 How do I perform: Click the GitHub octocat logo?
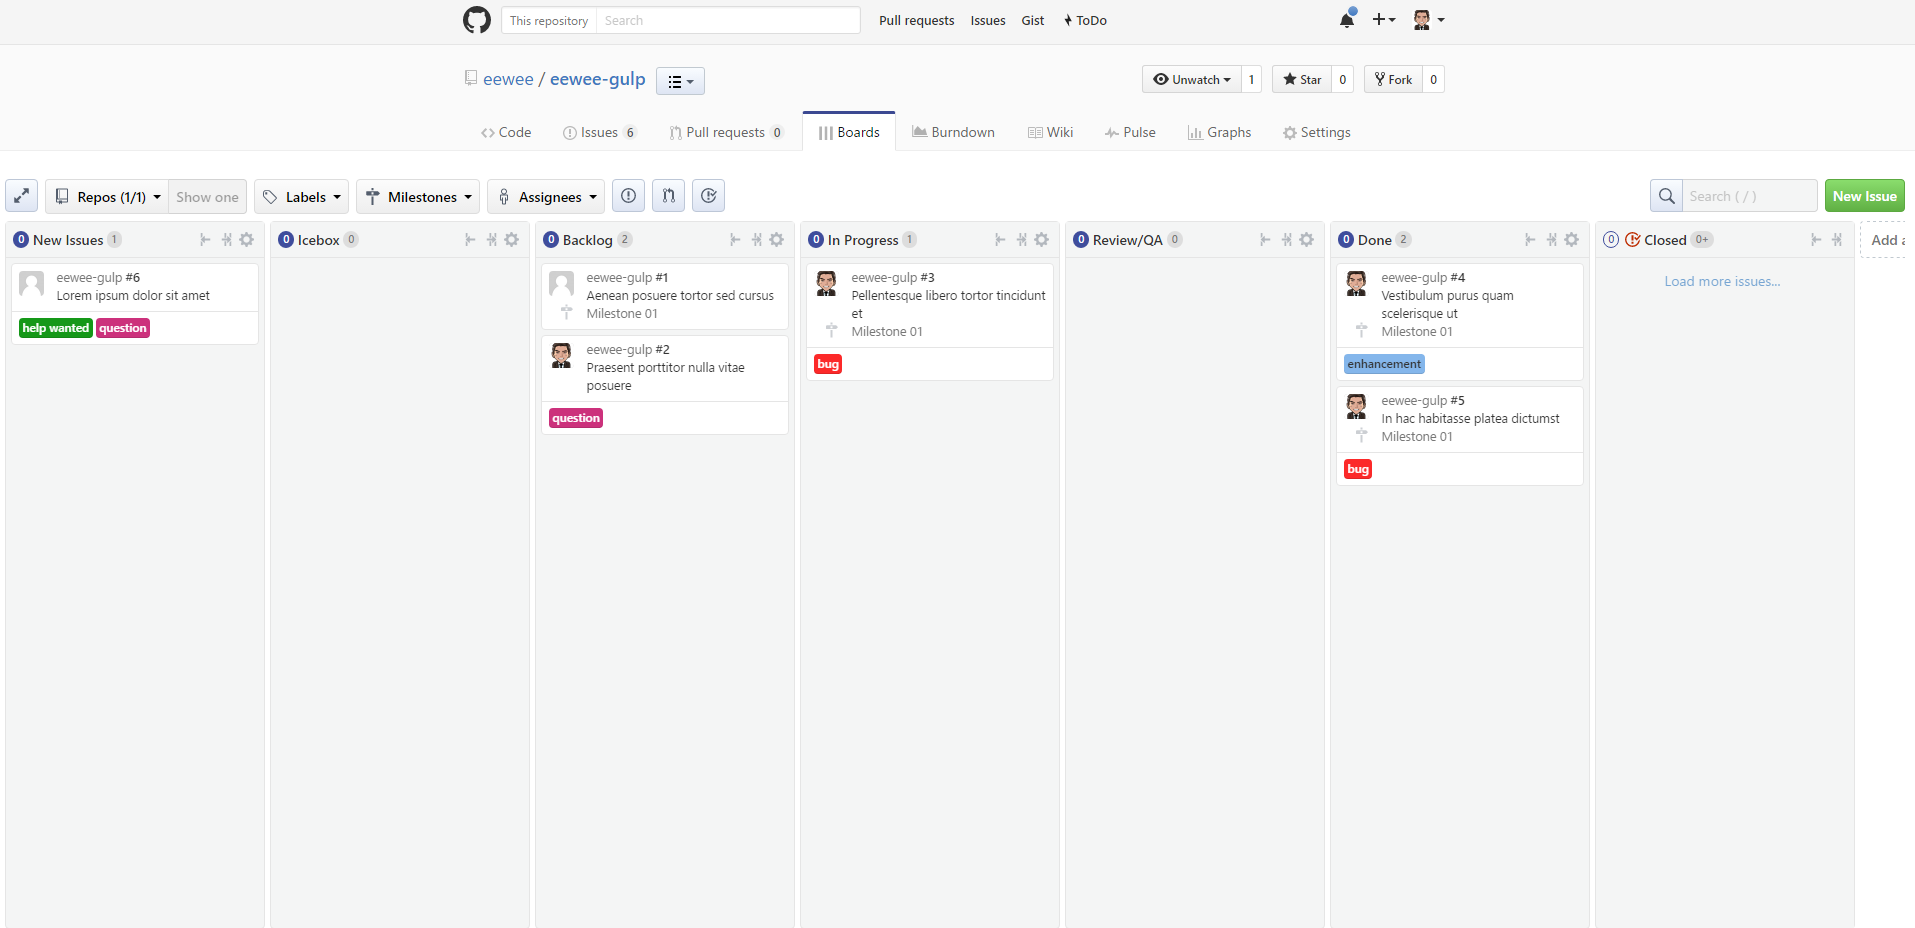(x=476, y=20)
